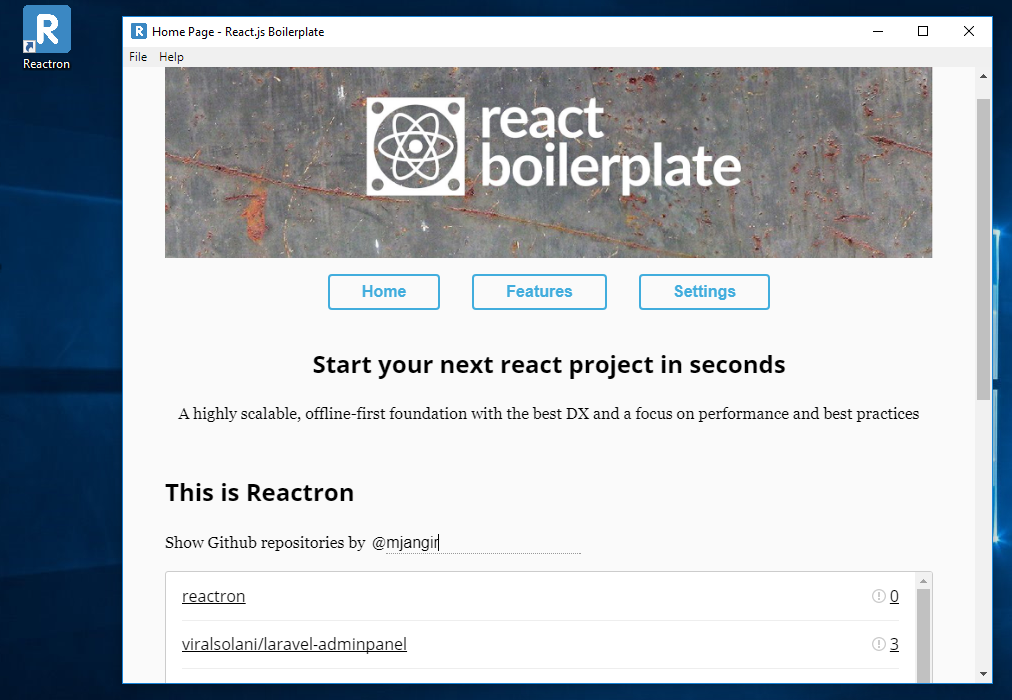
Task: Click the main page vertical scrollbar thumb
Action: pos(984,249)
